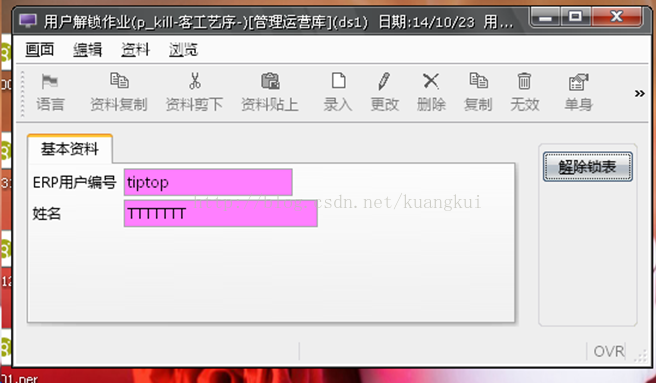Click the 姓名 label text
This screenshot has height=383, width=656.
click(x=47, y=213)
